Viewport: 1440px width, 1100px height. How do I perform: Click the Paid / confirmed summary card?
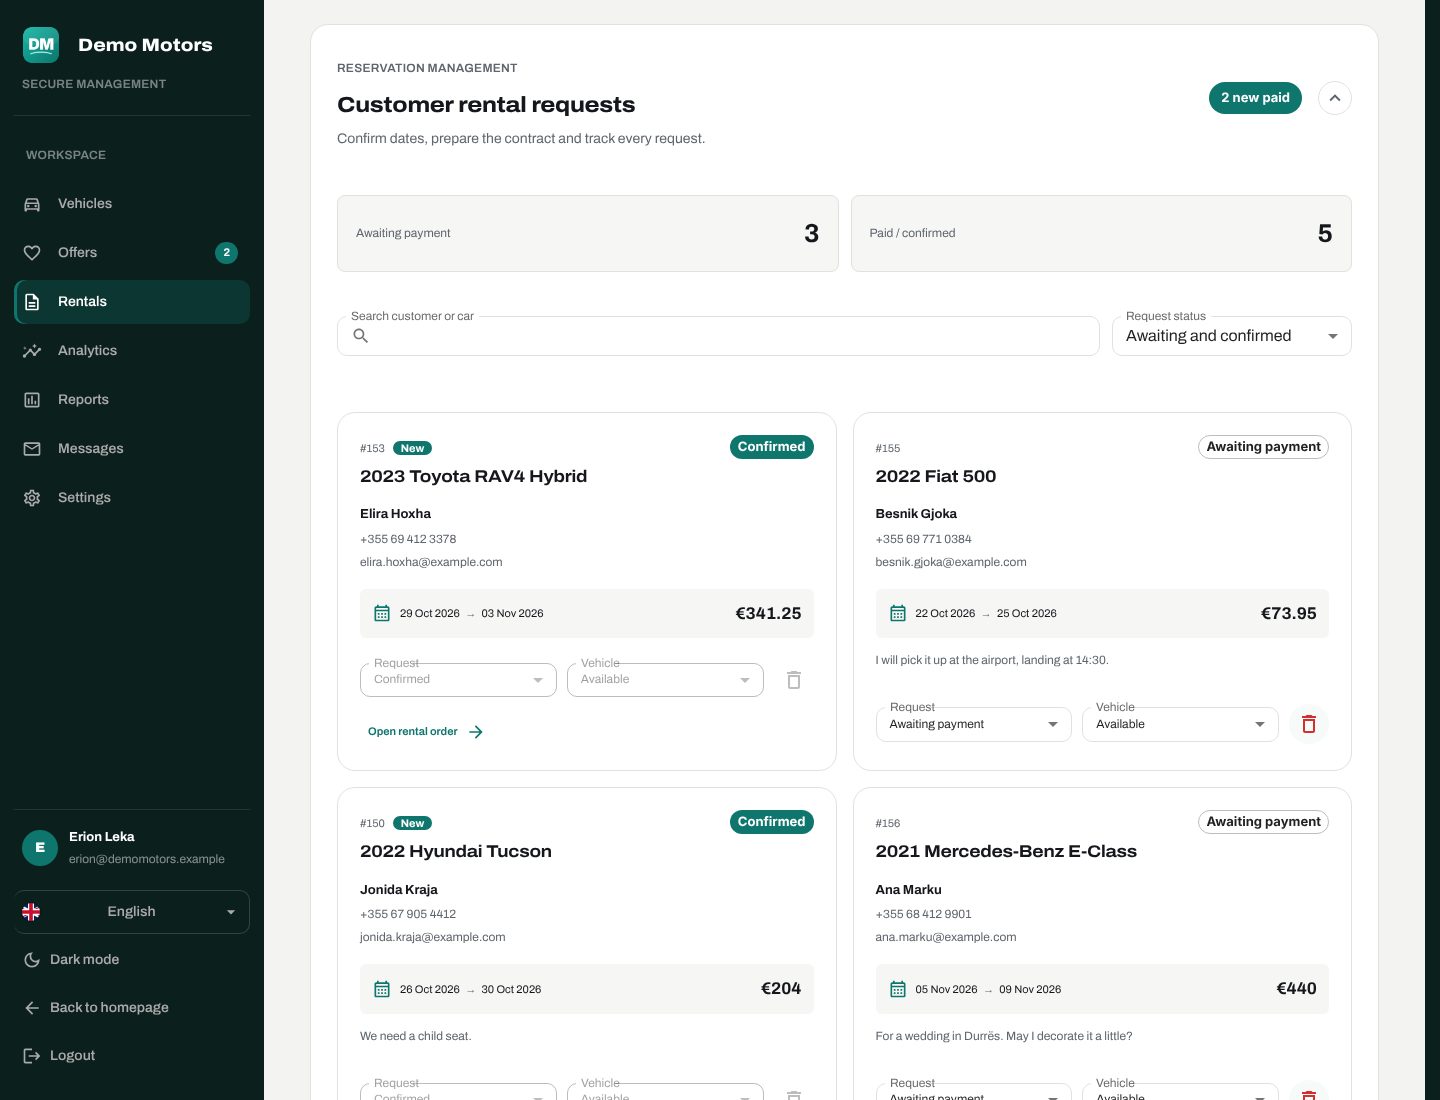[1101, 233]
